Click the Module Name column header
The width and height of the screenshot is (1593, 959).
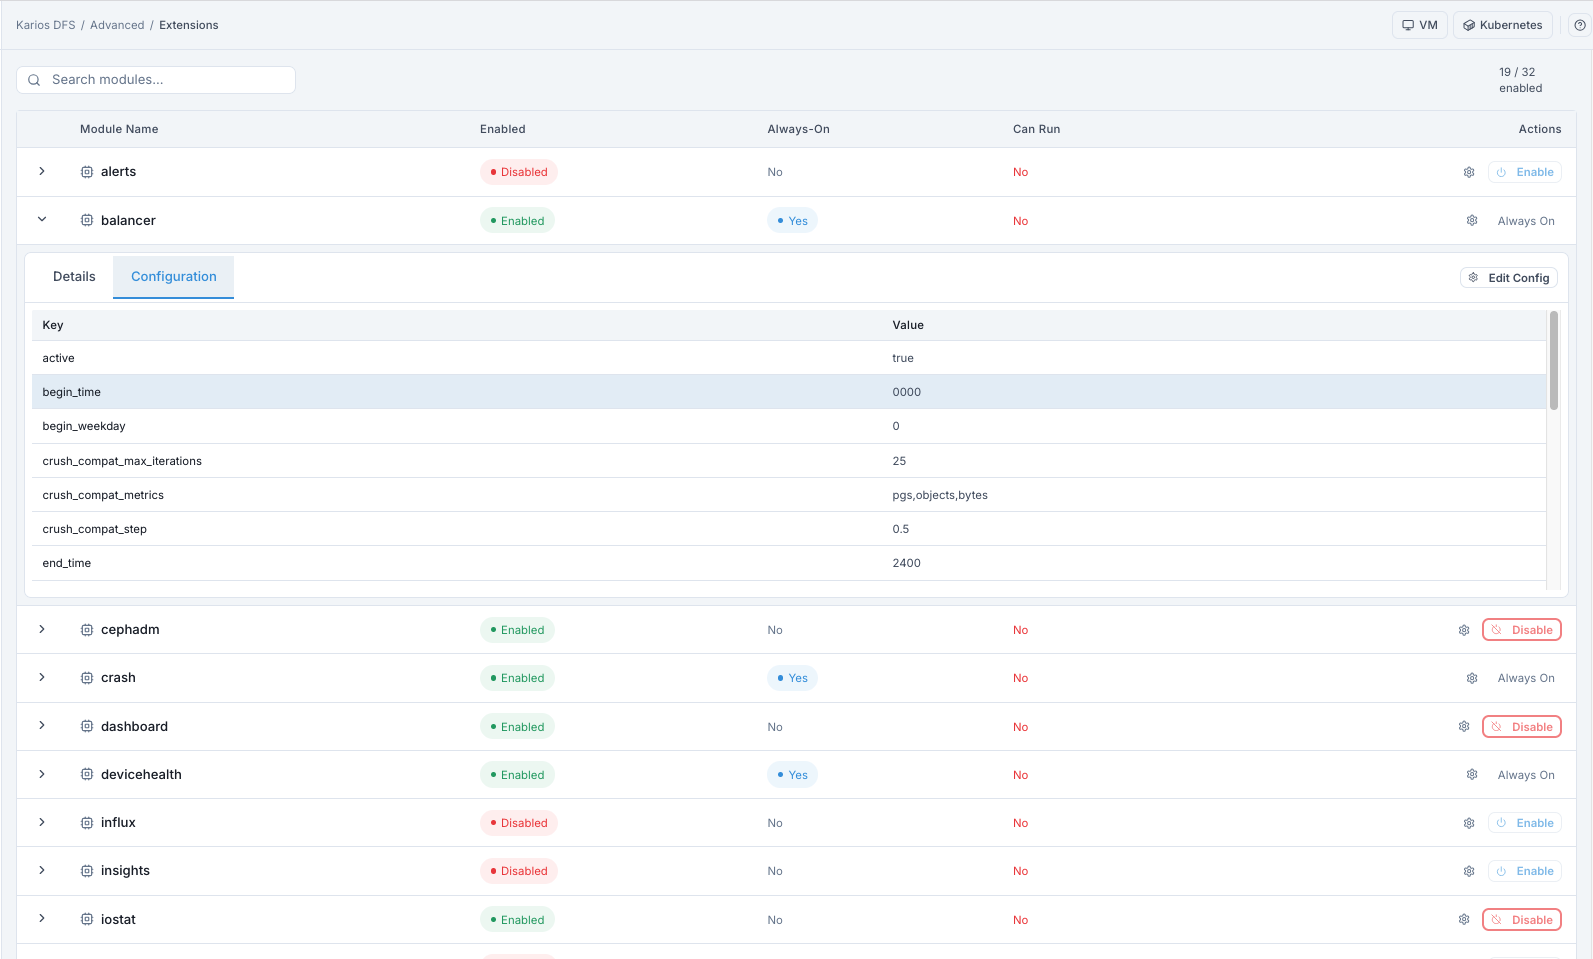click(x=119, y=129)
